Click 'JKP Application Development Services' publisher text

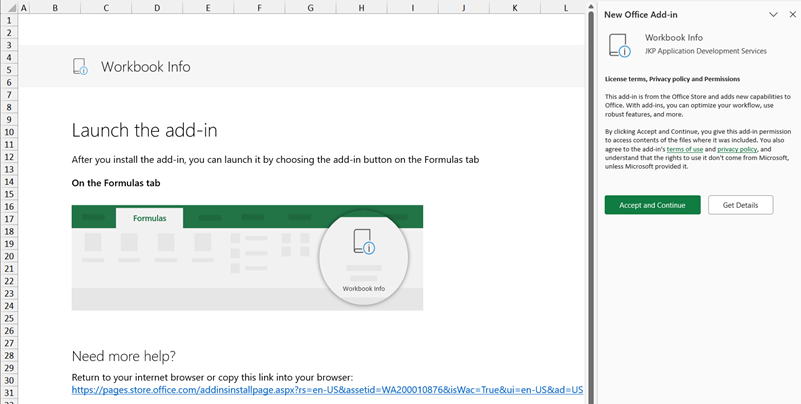click(705, 51)
